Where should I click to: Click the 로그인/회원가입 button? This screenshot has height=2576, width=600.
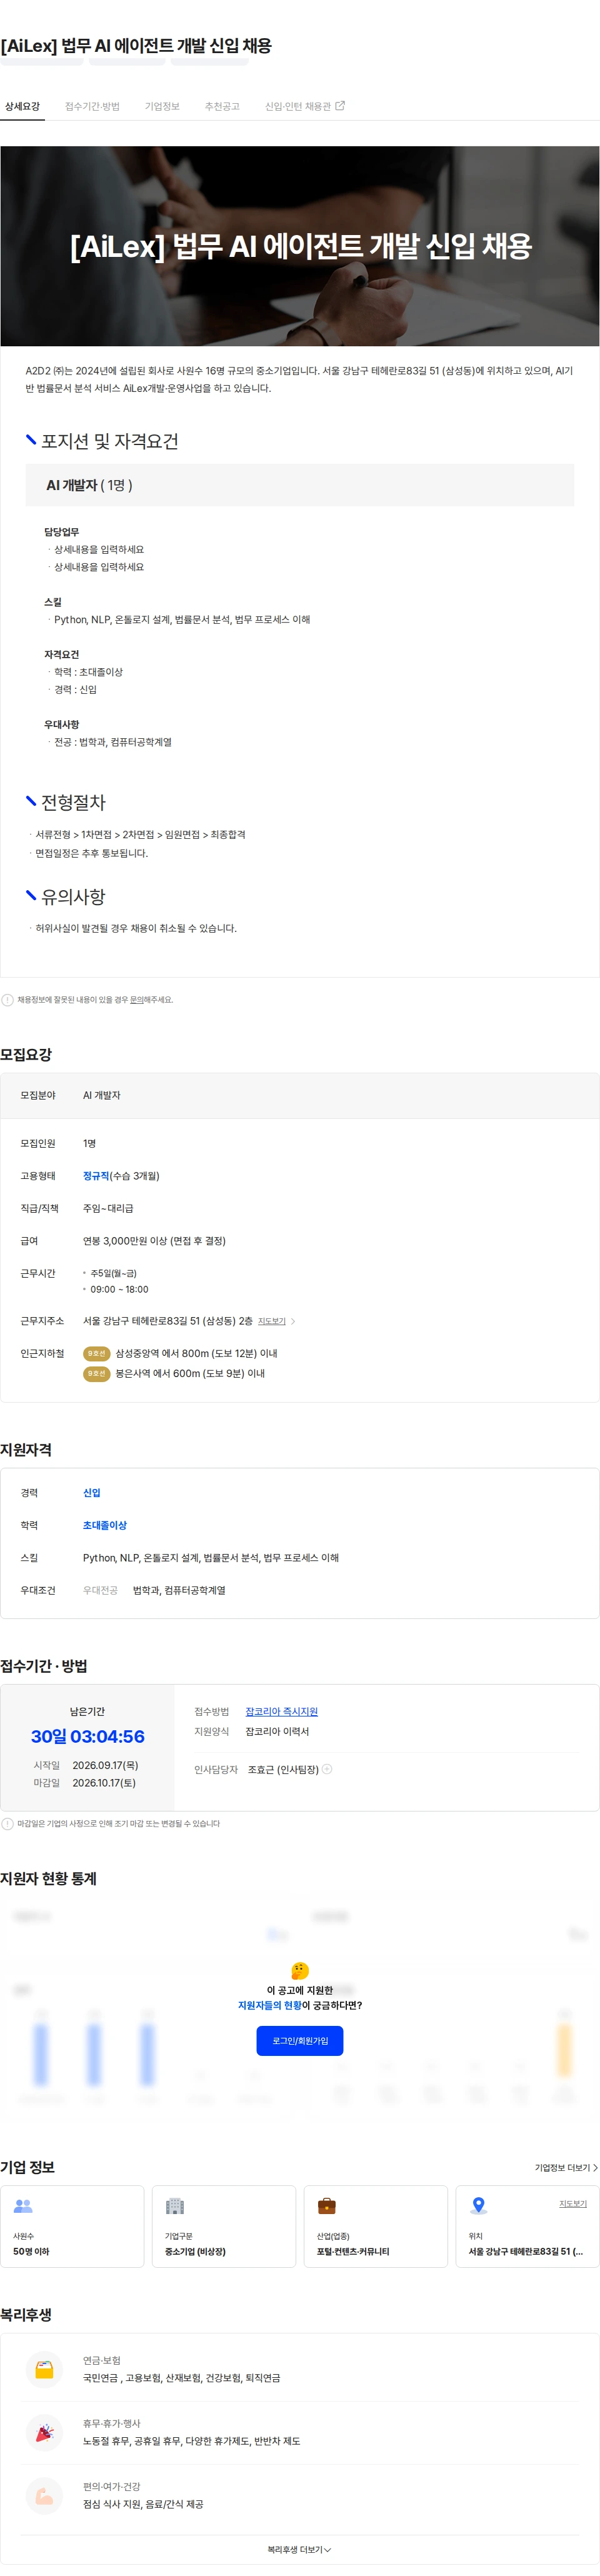[x=300, y=2040]
